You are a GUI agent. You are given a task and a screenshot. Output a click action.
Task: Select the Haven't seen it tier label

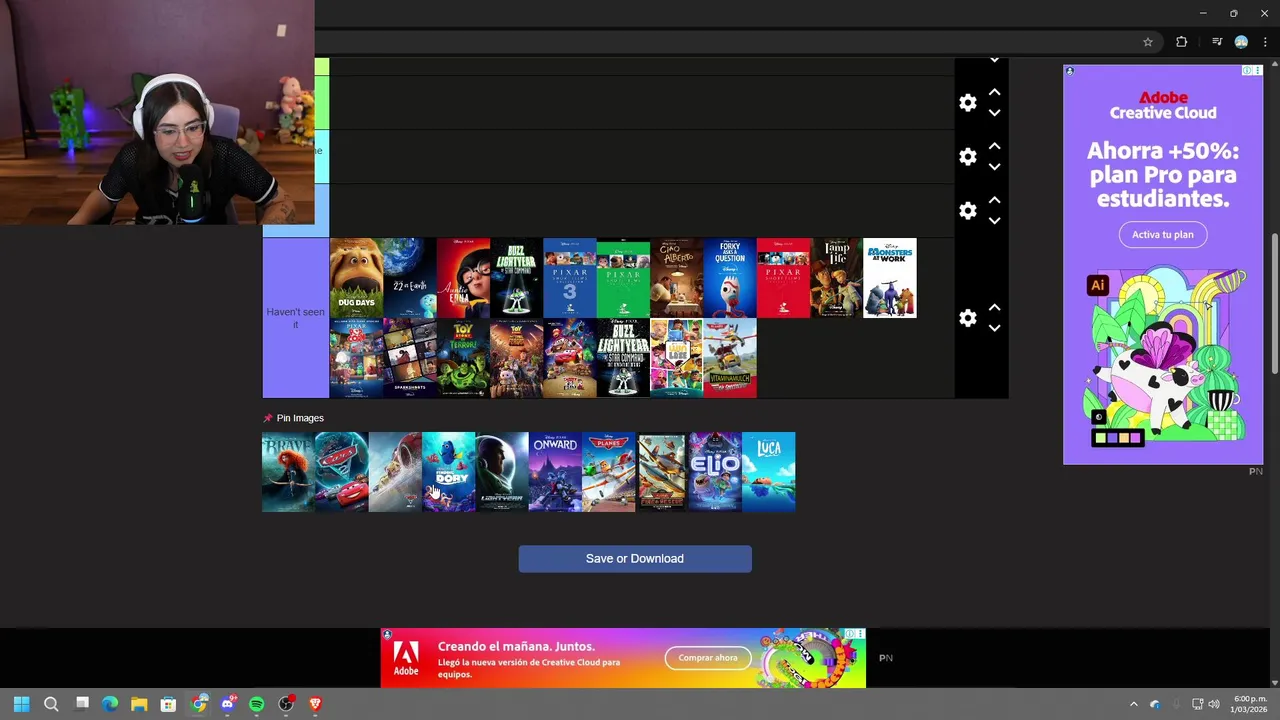[x=296, y=318]
